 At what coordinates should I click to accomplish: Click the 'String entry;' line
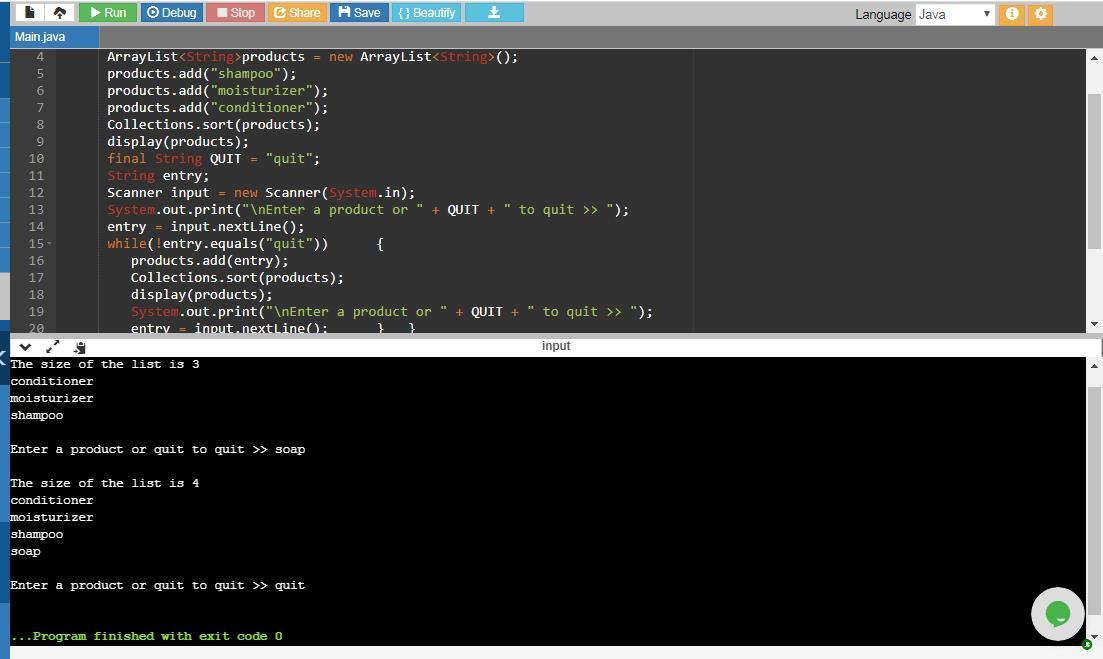[158, 176]
